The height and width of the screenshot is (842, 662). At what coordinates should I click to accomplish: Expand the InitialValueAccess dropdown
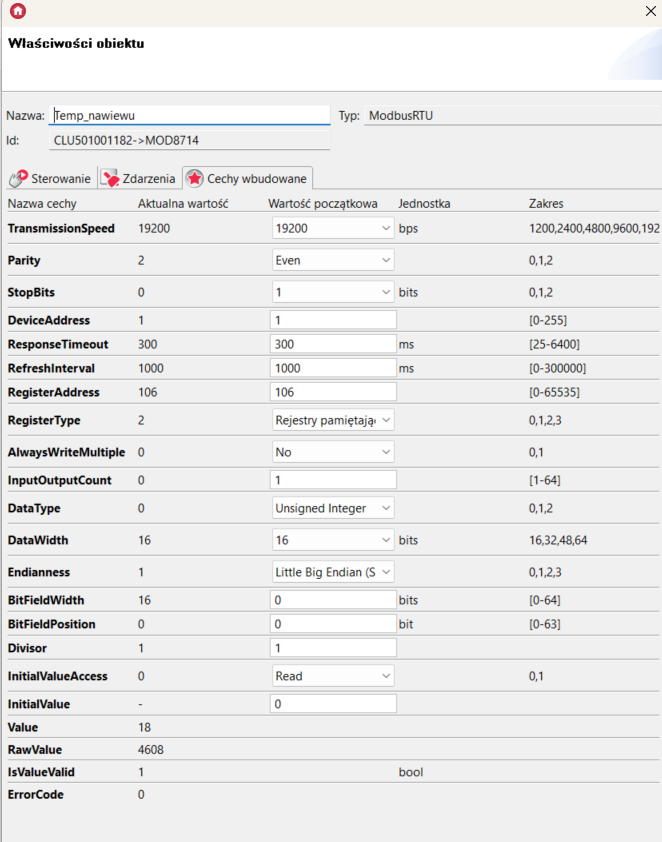tap(333, 676)
